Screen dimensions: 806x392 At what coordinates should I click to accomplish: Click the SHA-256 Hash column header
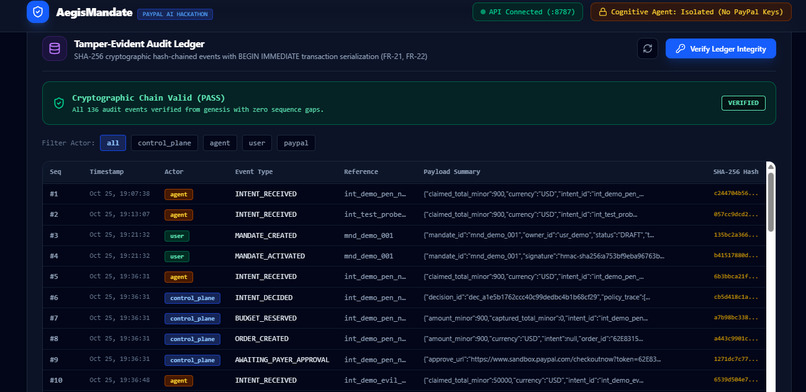736,172
